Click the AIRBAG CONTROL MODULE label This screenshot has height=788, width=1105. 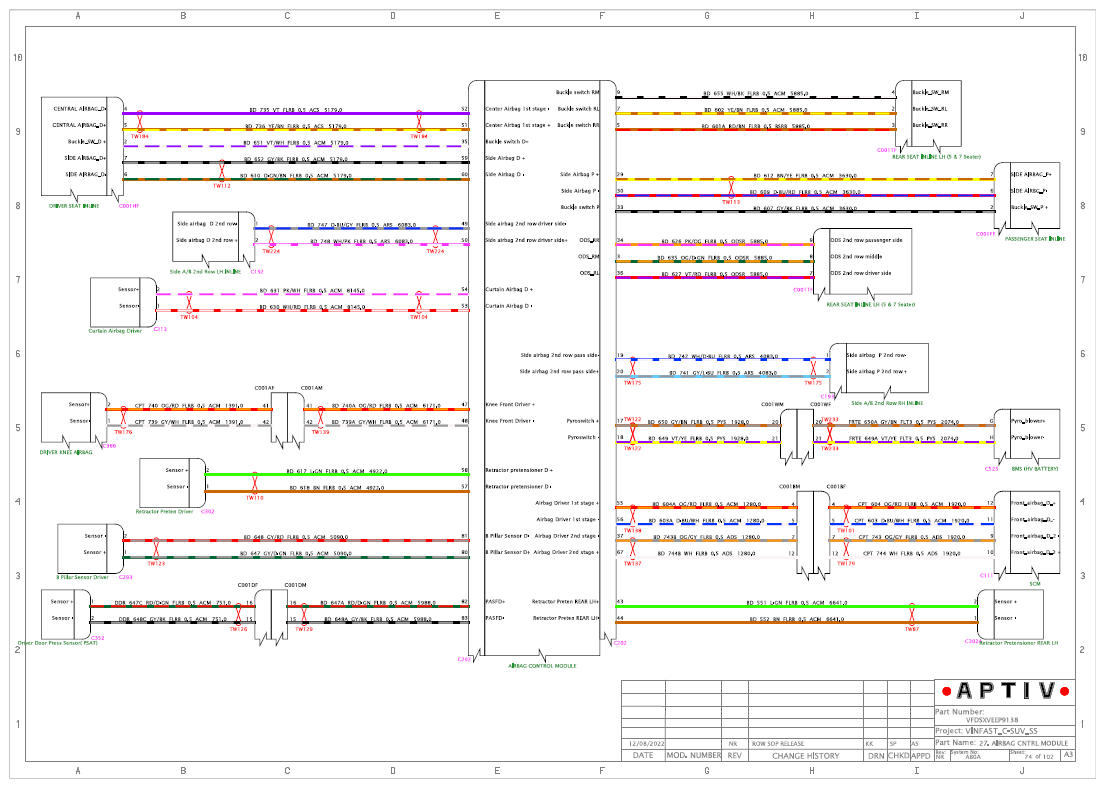point(542,665)
